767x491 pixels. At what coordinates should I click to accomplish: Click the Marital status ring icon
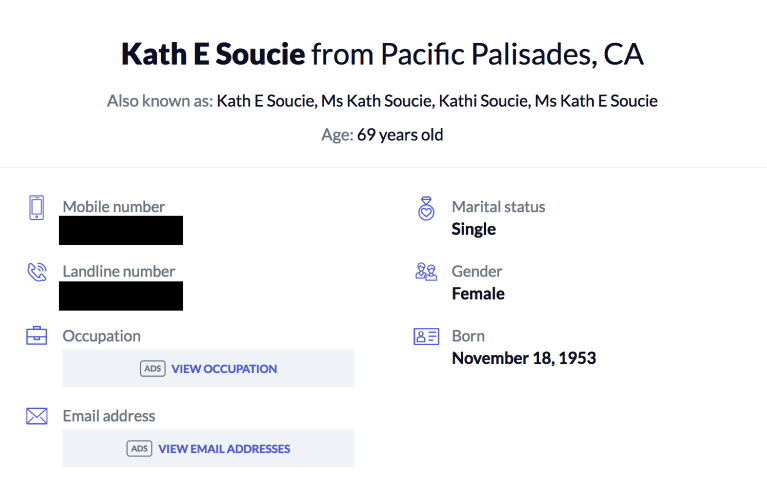coord(426,208)
